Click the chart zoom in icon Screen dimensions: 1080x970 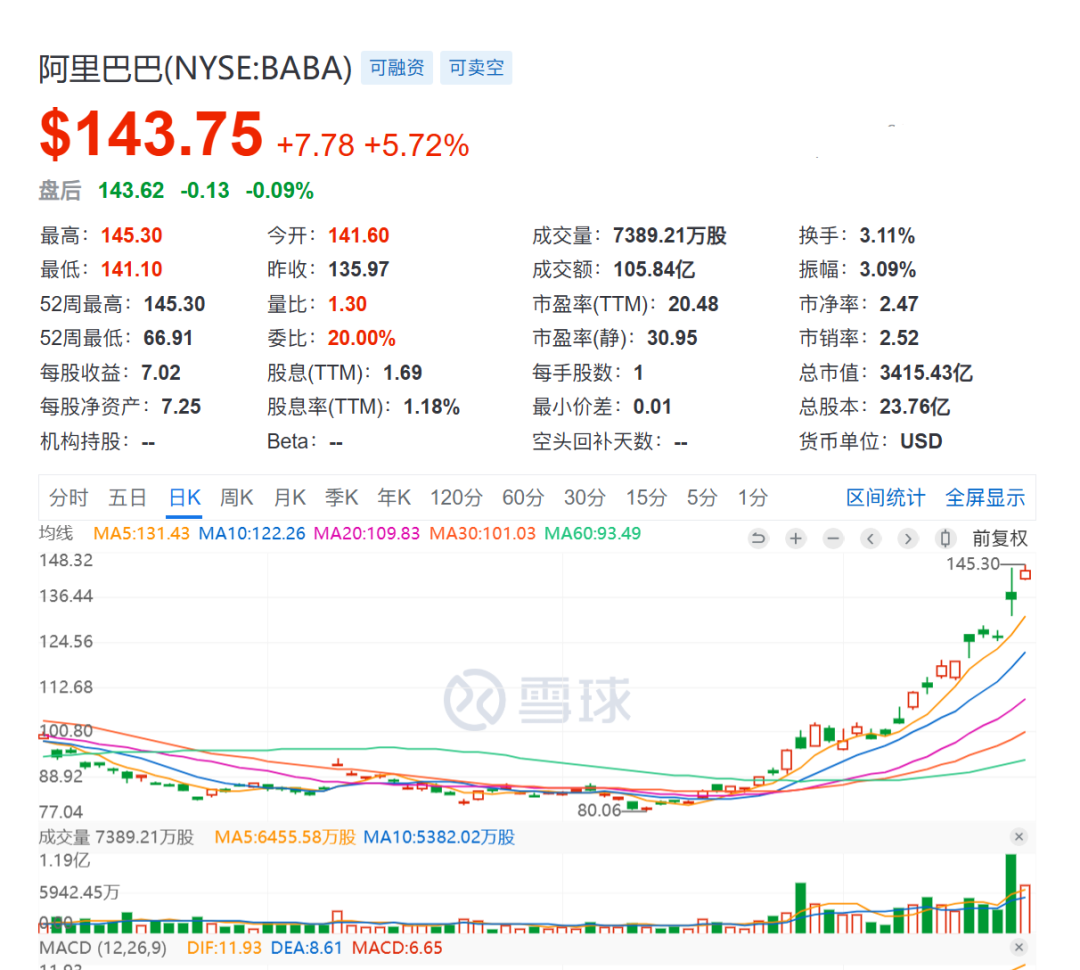pos(795,538)
